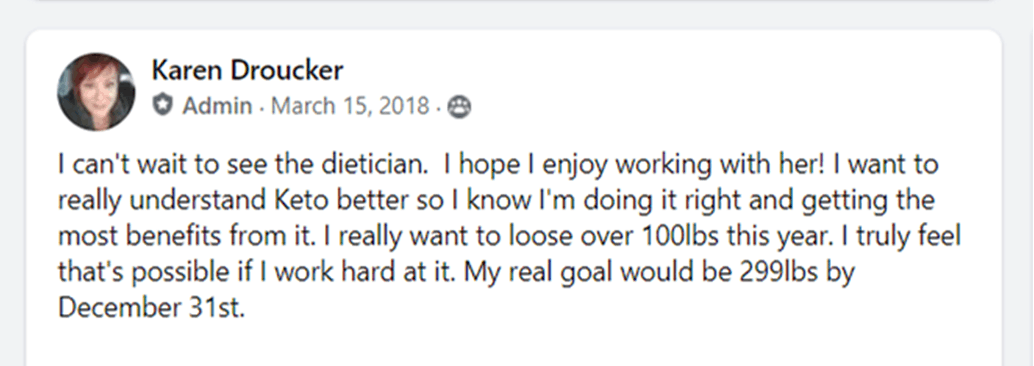Click "December 31st." at the post's end
Screen dimensions: 1034x366
152,307
